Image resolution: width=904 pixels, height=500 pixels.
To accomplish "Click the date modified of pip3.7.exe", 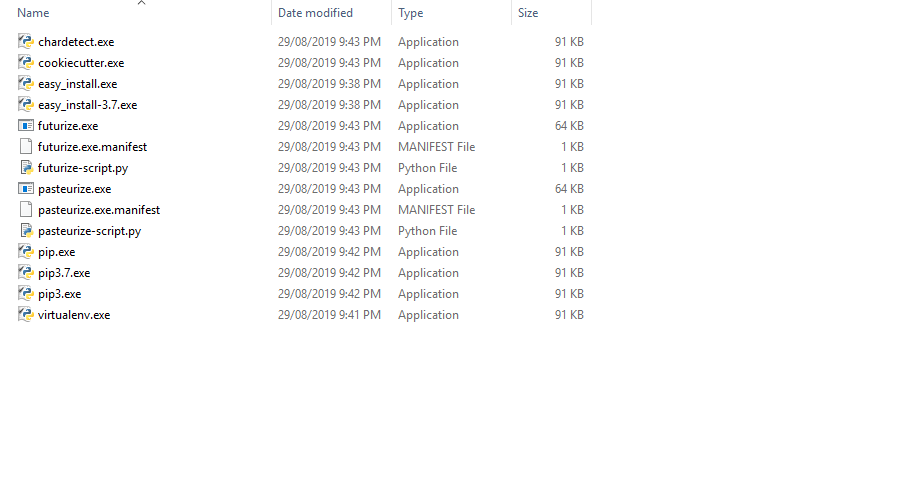I will click(x=329, y=273).
